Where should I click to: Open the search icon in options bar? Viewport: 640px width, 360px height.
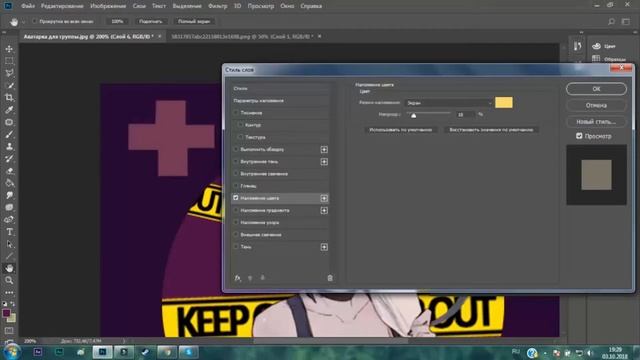click(x=611, y=21)
